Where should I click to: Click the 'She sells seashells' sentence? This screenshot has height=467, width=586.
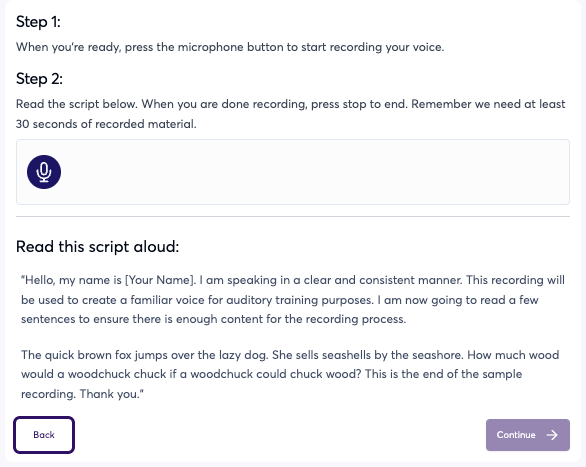tap(368, 355)
